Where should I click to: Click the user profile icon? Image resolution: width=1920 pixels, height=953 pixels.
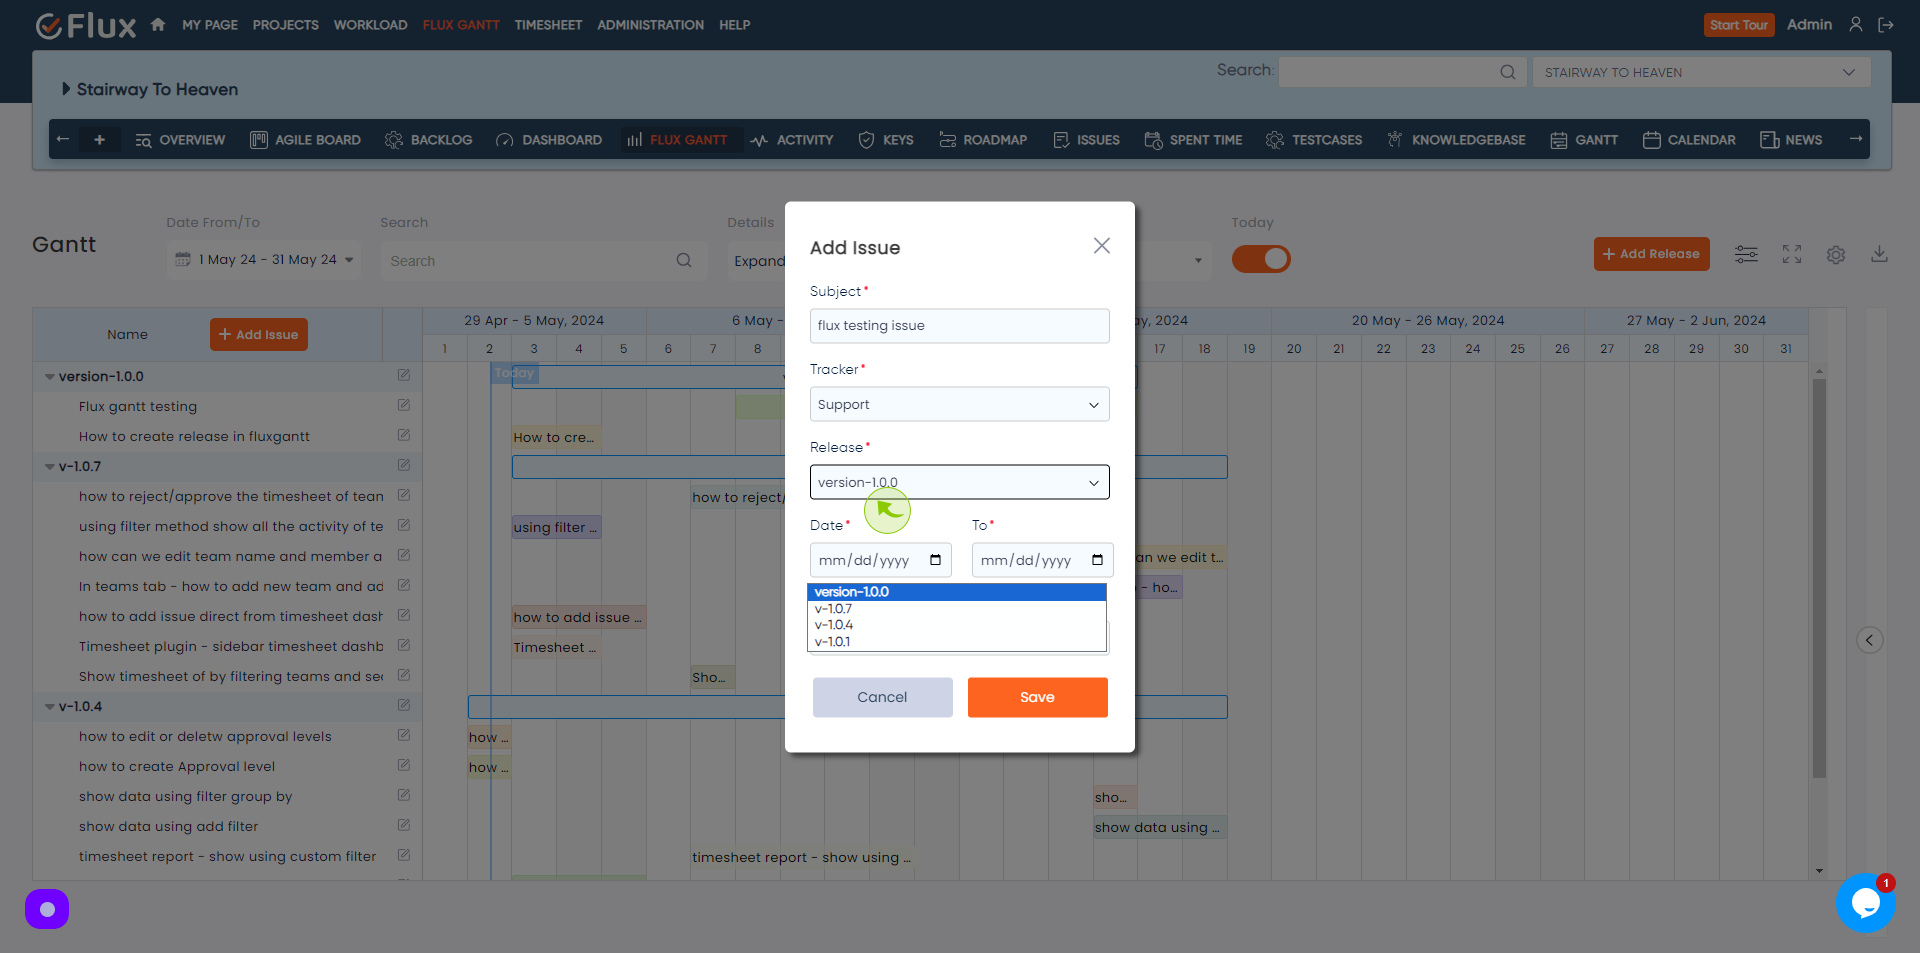pyautogui.click(x=1856, y=25)
